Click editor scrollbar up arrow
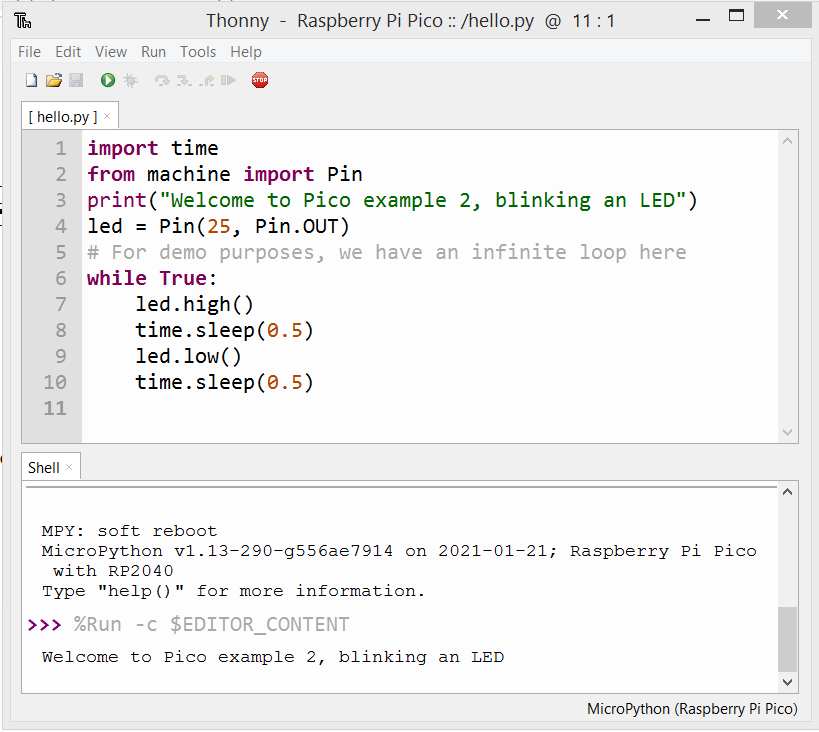Screen dimensions: 819x732 tap(788, 141)
